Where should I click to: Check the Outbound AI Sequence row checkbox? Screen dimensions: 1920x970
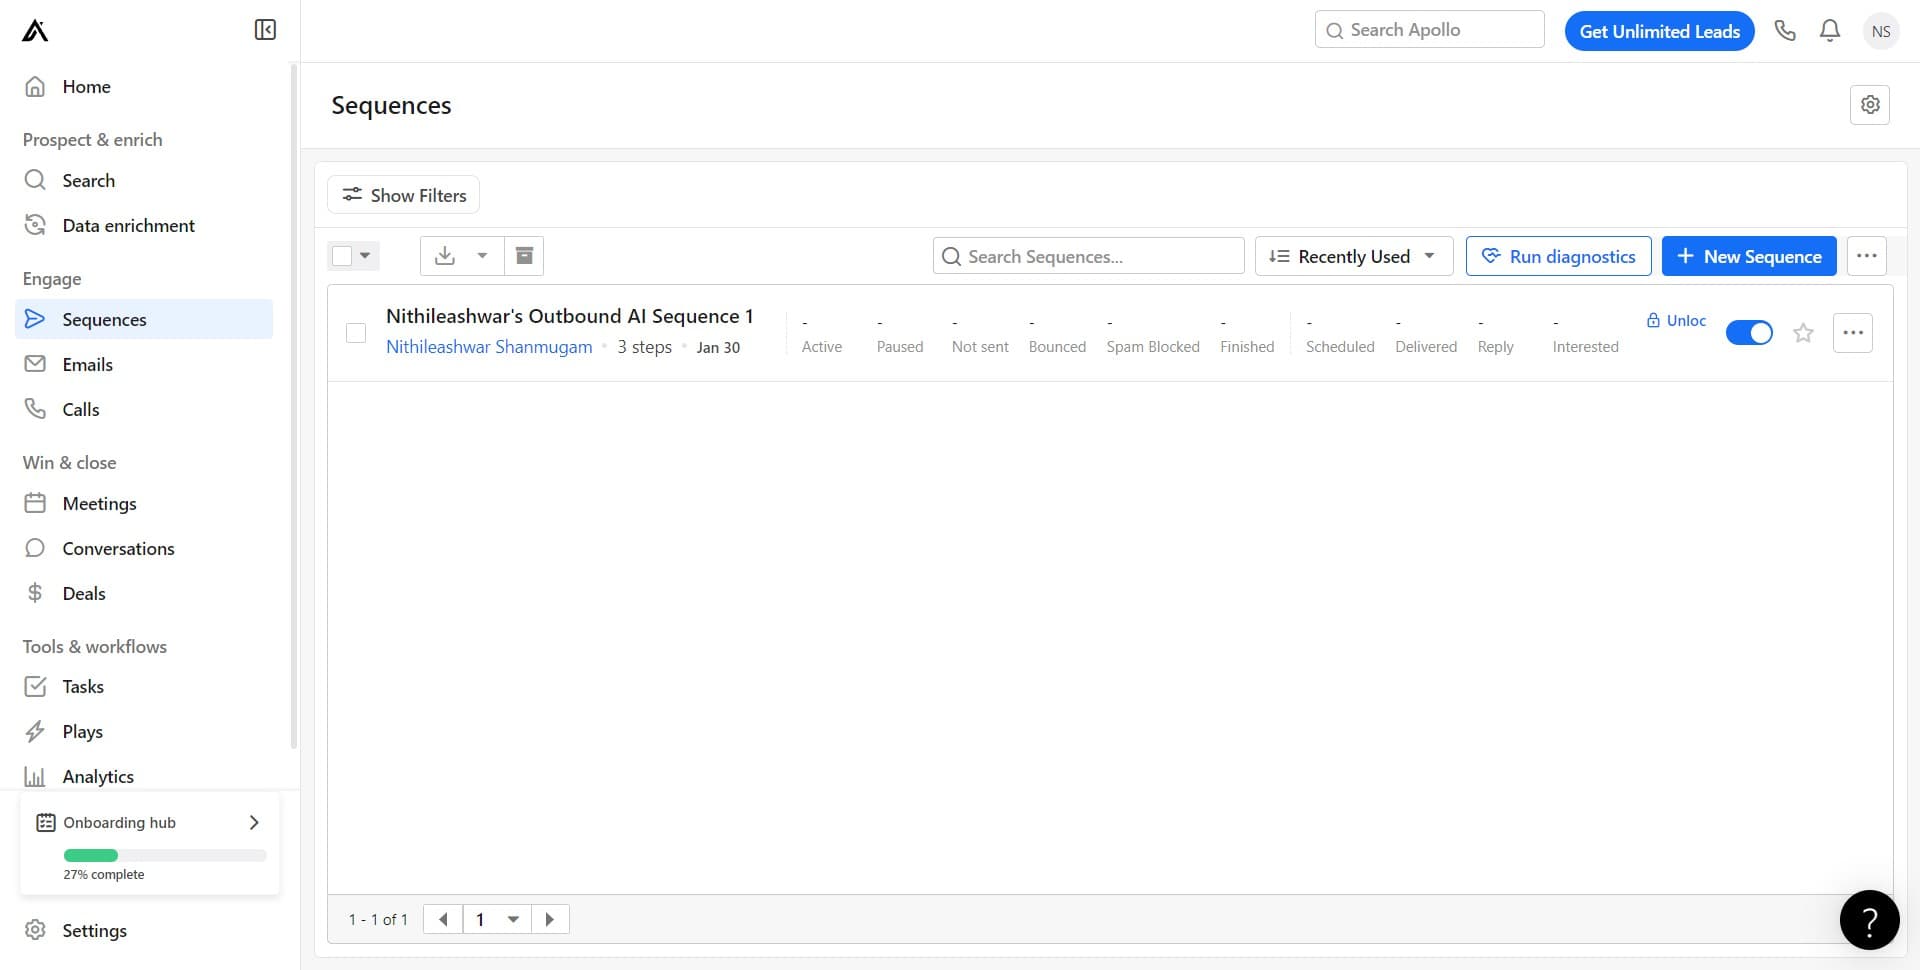(356, 333)
